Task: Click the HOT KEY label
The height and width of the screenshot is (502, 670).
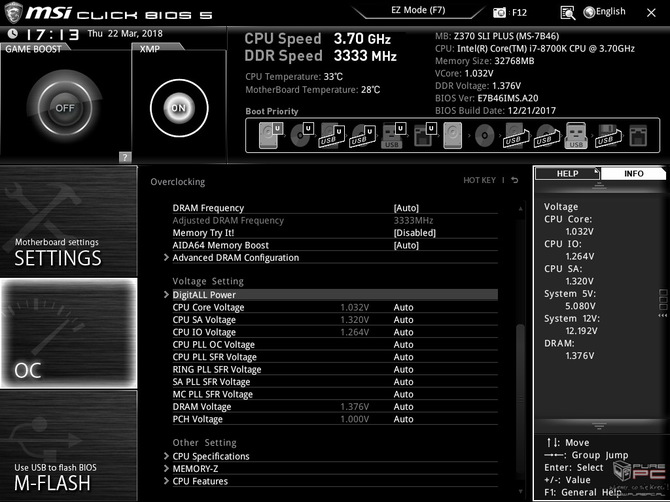Action: tap(479, 180)
